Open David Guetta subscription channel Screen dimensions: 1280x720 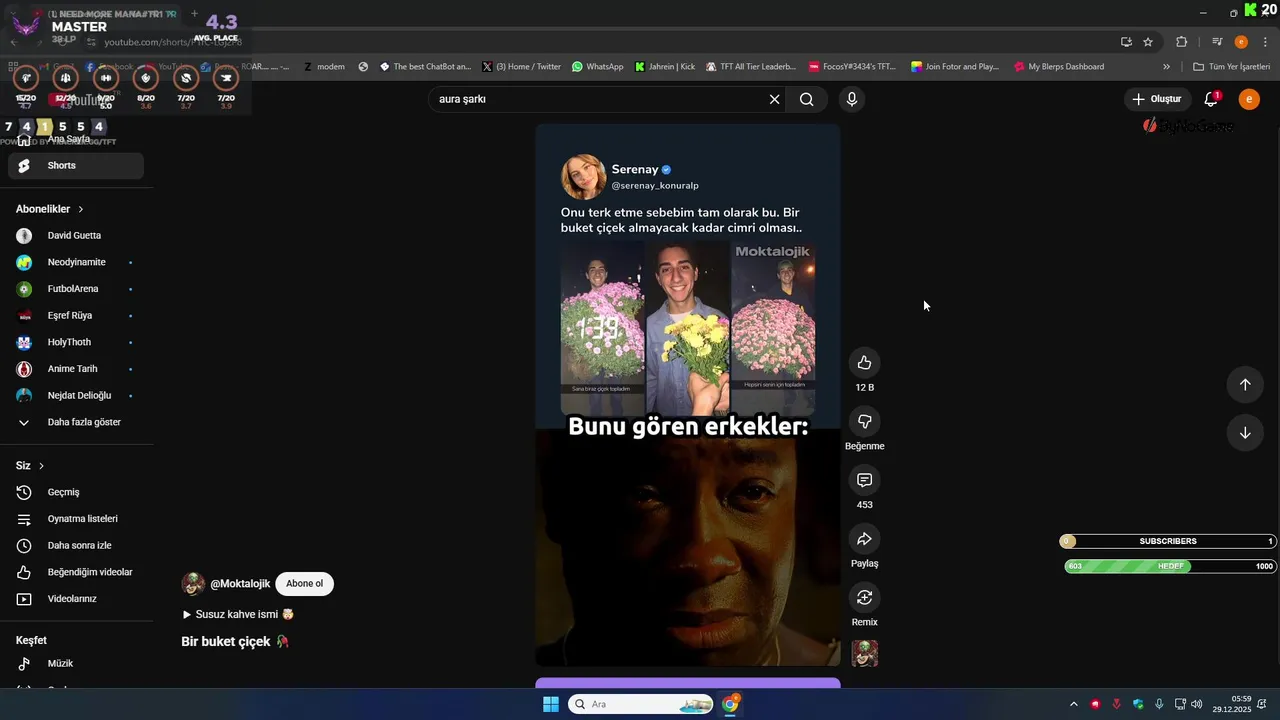pos(76,236)
